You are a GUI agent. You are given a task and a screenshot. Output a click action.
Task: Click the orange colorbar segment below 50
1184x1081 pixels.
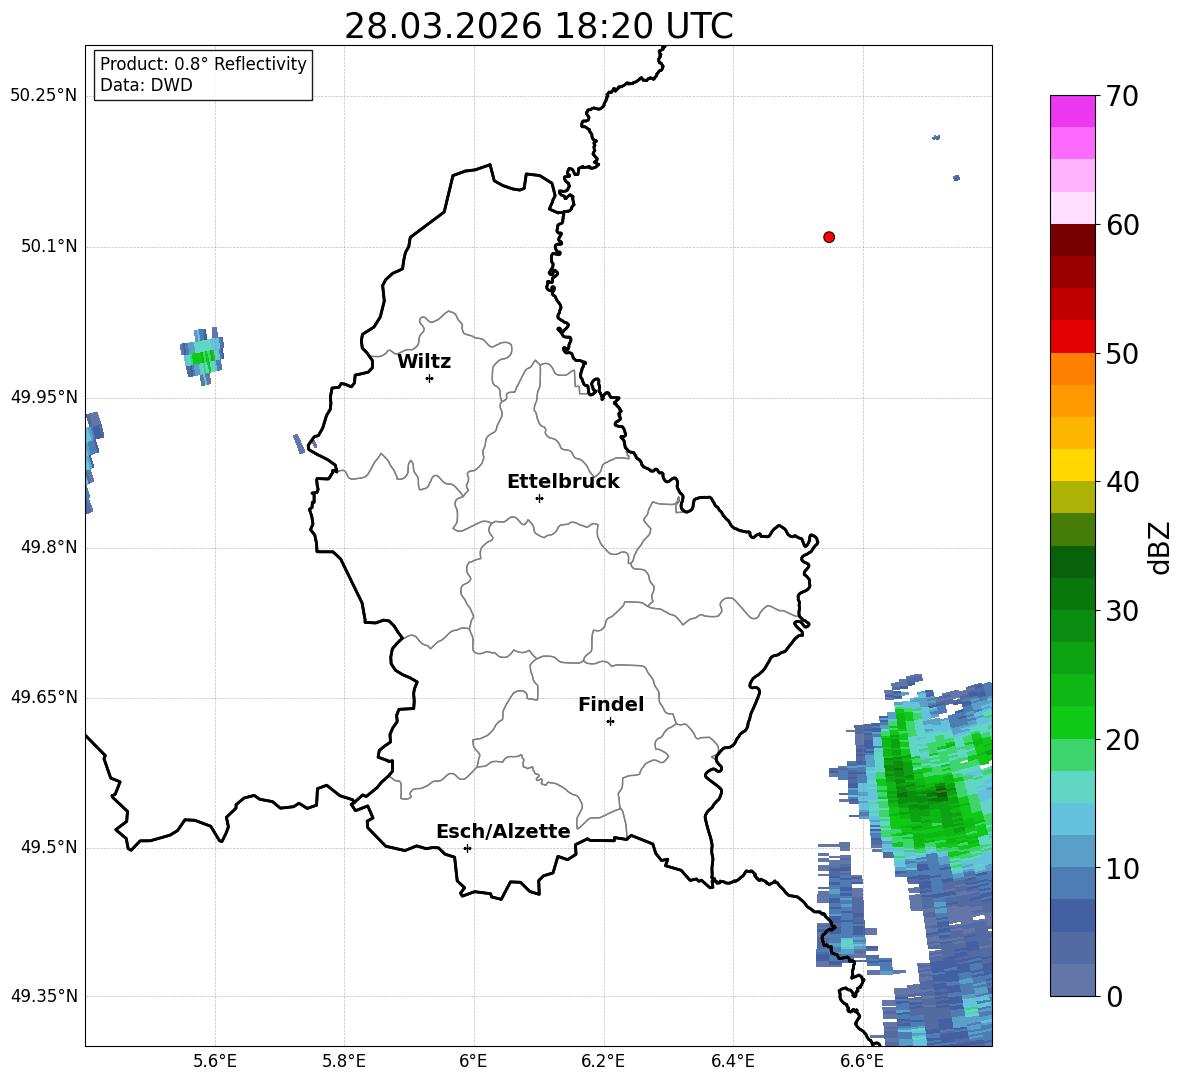[x=1072, y=369]
